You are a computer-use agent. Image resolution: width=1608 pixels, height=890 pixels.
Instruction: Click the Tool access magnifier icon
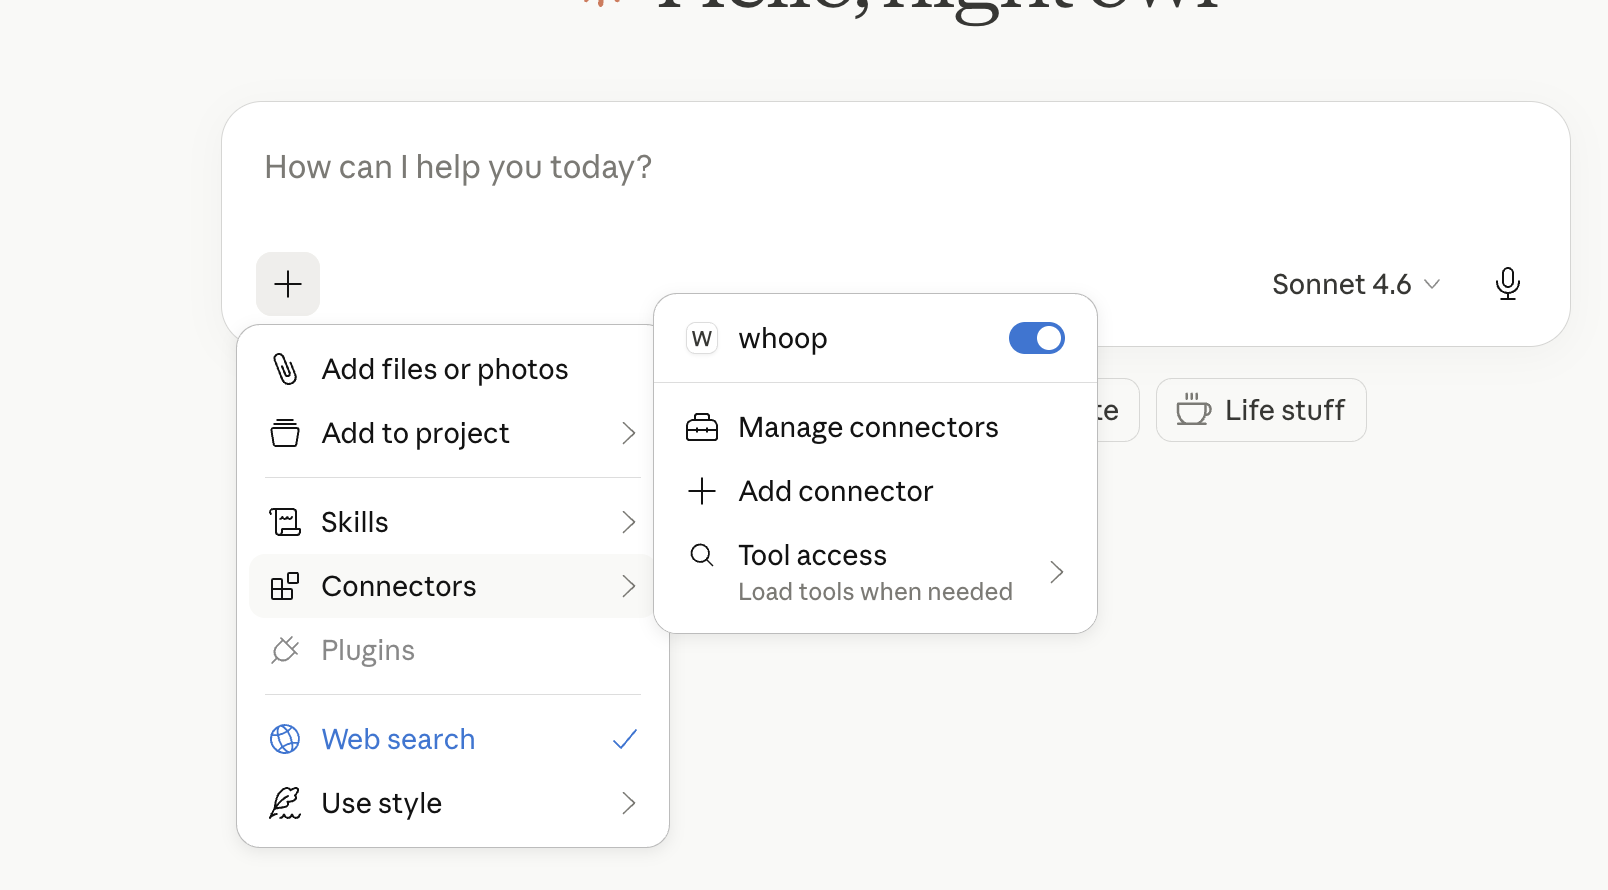(x=702, y=555)
